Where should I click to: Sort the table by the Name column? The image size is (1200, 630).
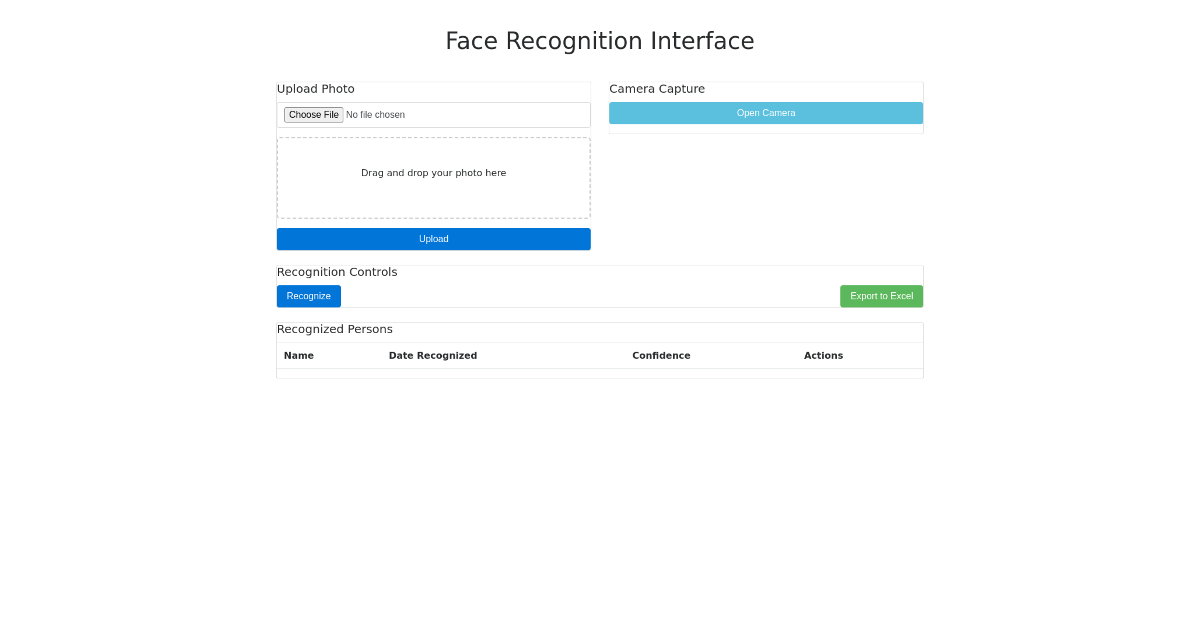pos(298,355)
